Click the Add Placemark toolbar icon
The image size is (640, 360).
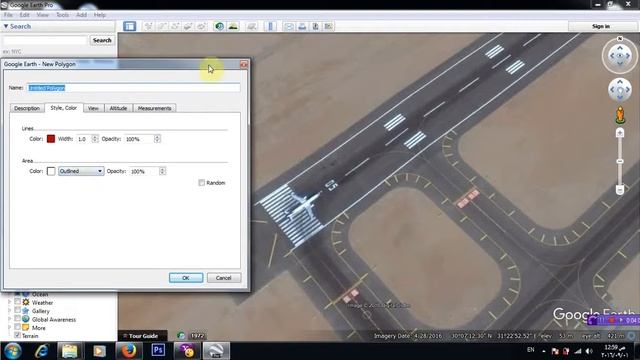pos(149,26)
